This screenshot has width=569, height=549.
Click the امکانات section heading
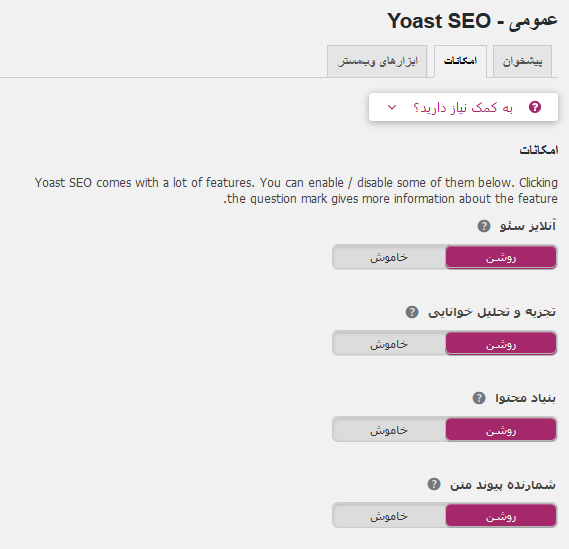click(539, 150)
